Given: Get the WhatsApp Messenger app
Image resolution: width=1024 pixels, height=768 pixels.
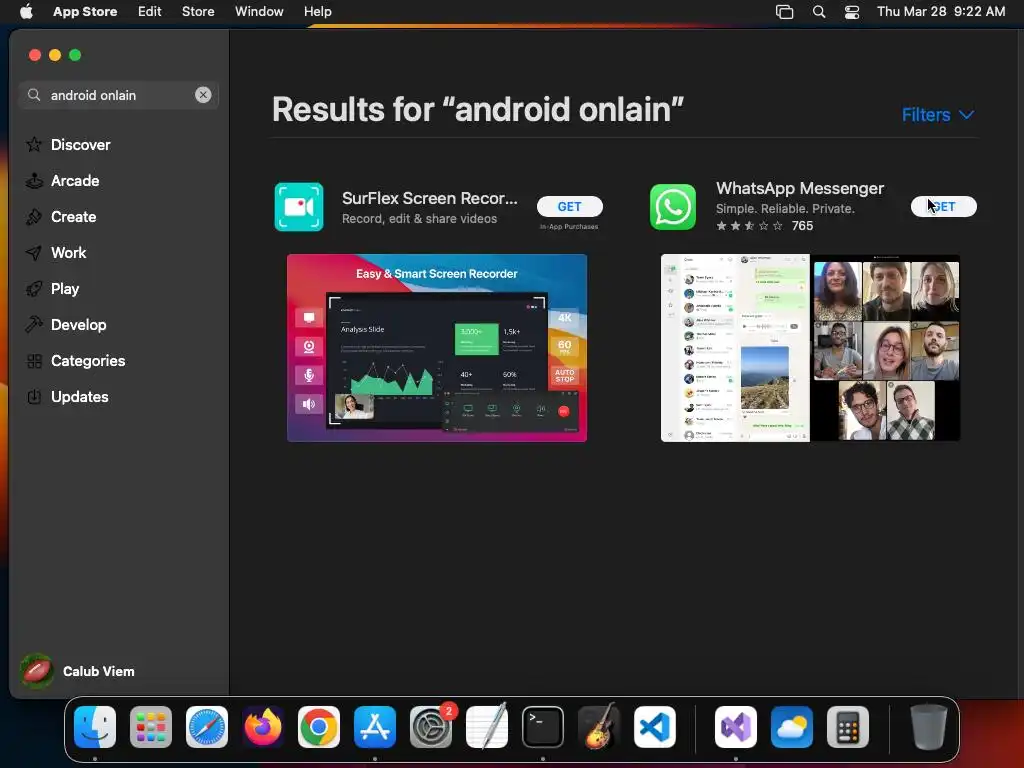Looking at the screenshot, I should click(x=944, y=206).
